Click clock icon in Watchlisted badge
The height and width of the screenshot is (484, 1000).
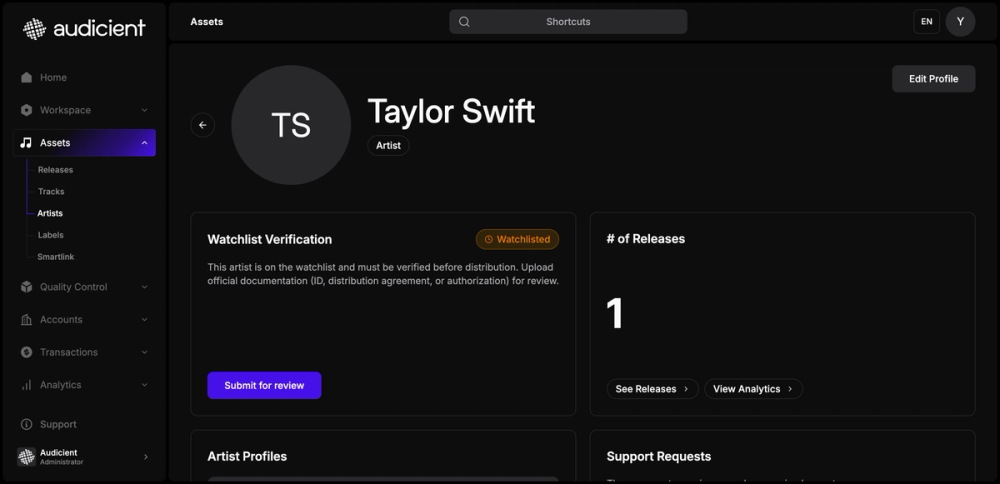pyautogui.click(x=489, y=240)
